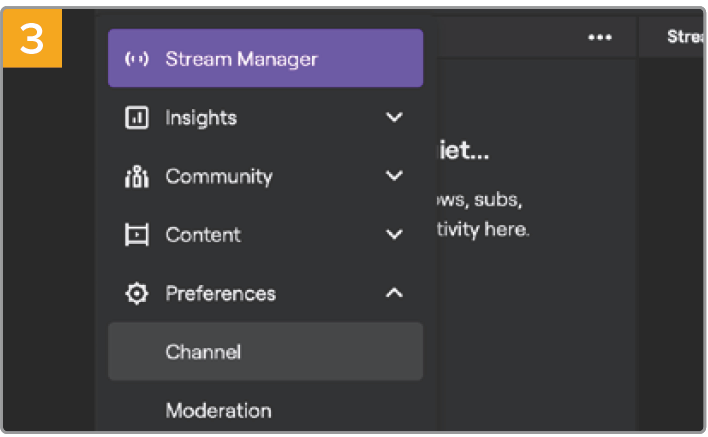708x437 pixels.
Task: Expand the Community section chevron
Action: pos(394,177)
